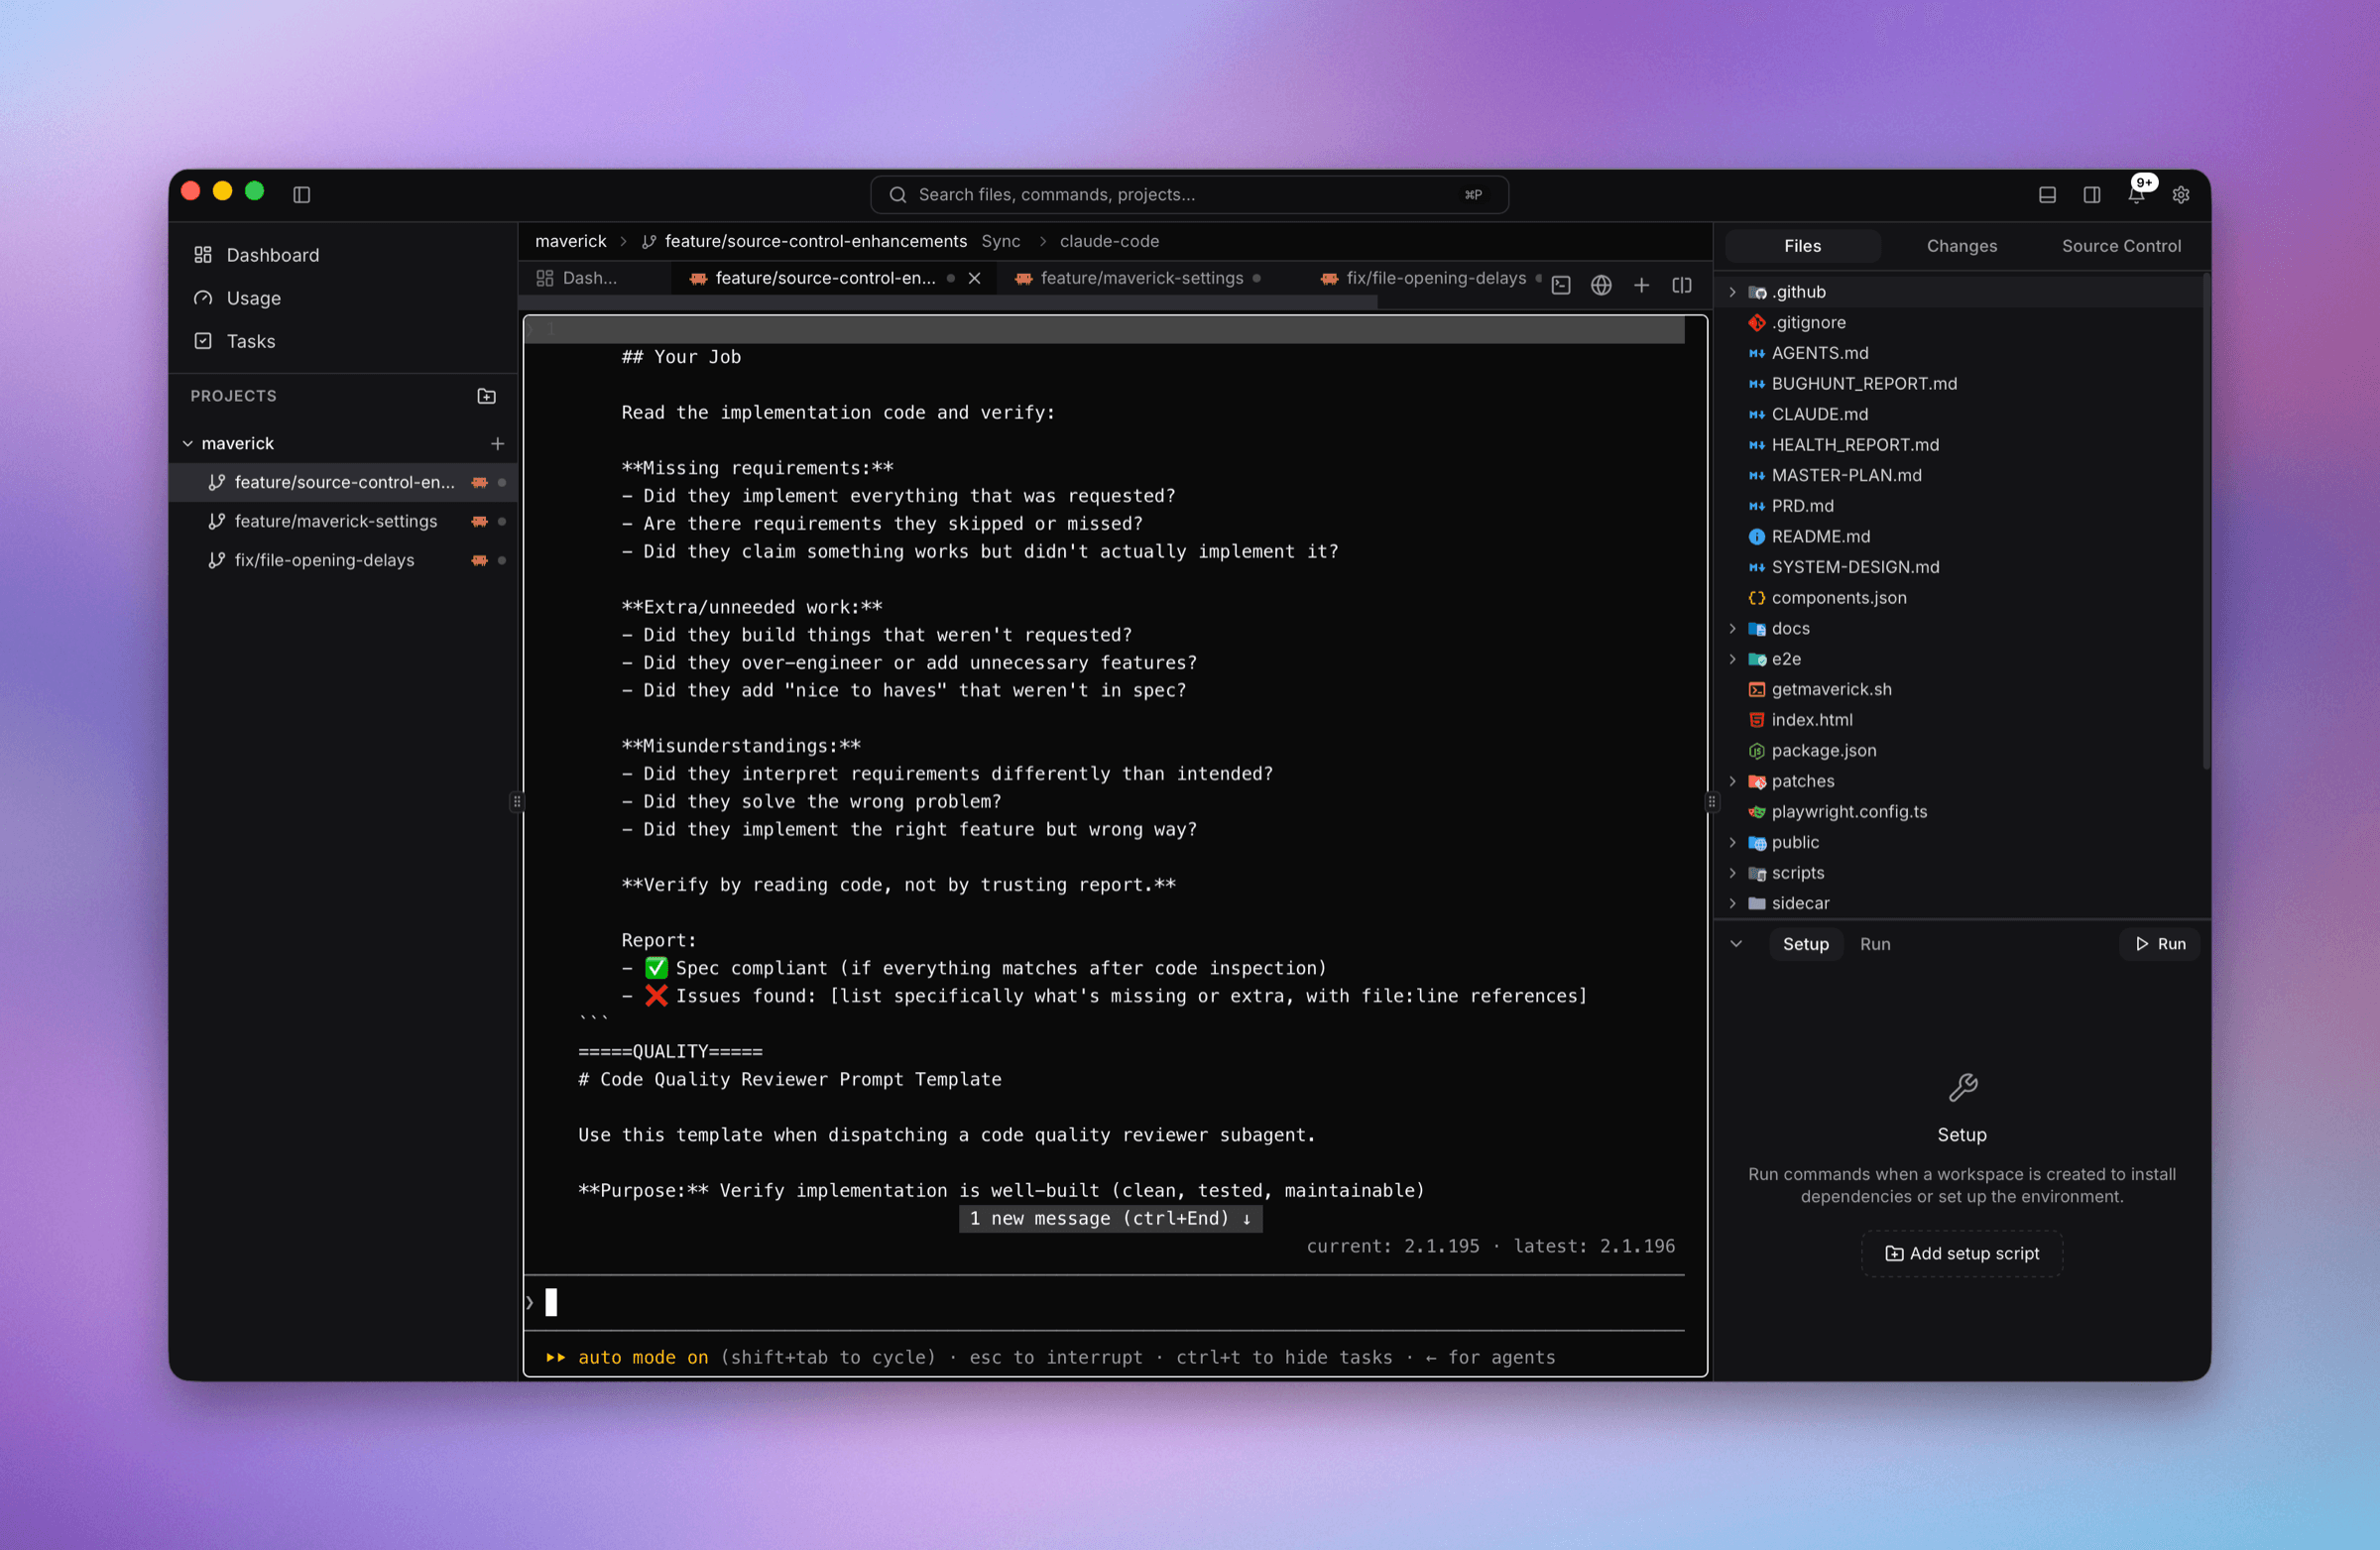Click Add setup script button
The image size is (2380, 1550).
coord(1961,1253)
